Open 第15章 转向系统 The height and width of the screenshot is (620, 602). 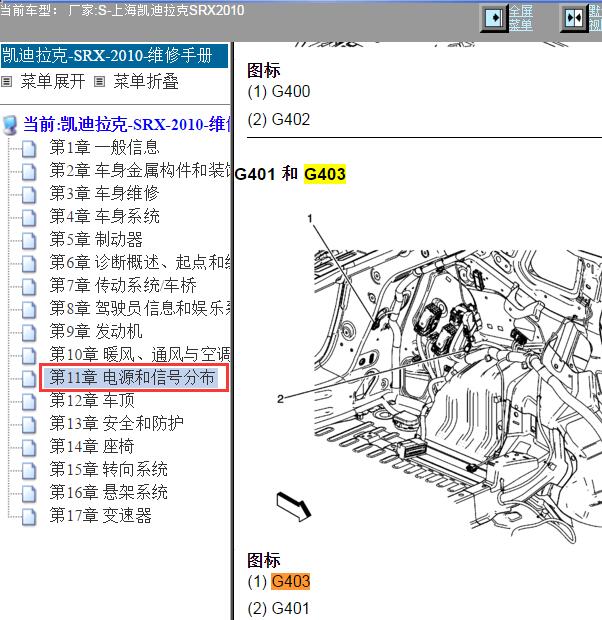(x=108, y=469)
